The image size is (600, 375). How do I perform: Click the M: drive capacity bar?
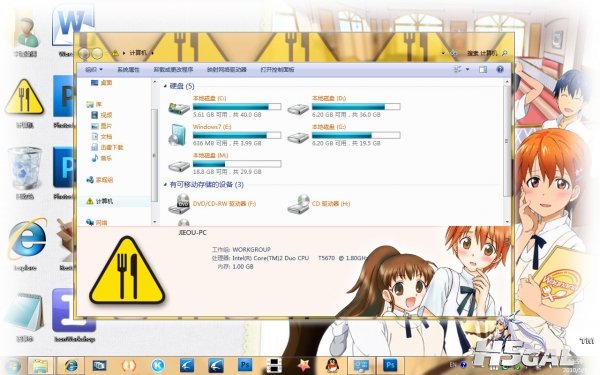[x=237, y=164]
